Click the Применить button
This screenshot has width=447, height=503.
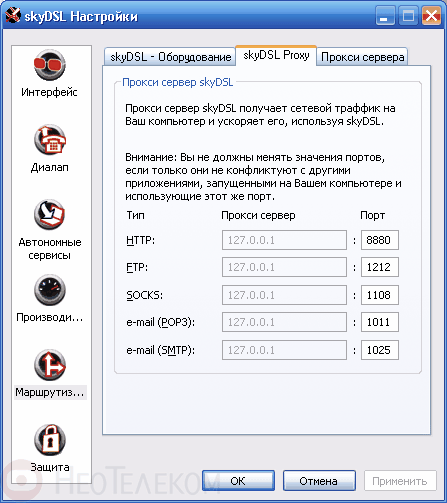tap(400, 481)
